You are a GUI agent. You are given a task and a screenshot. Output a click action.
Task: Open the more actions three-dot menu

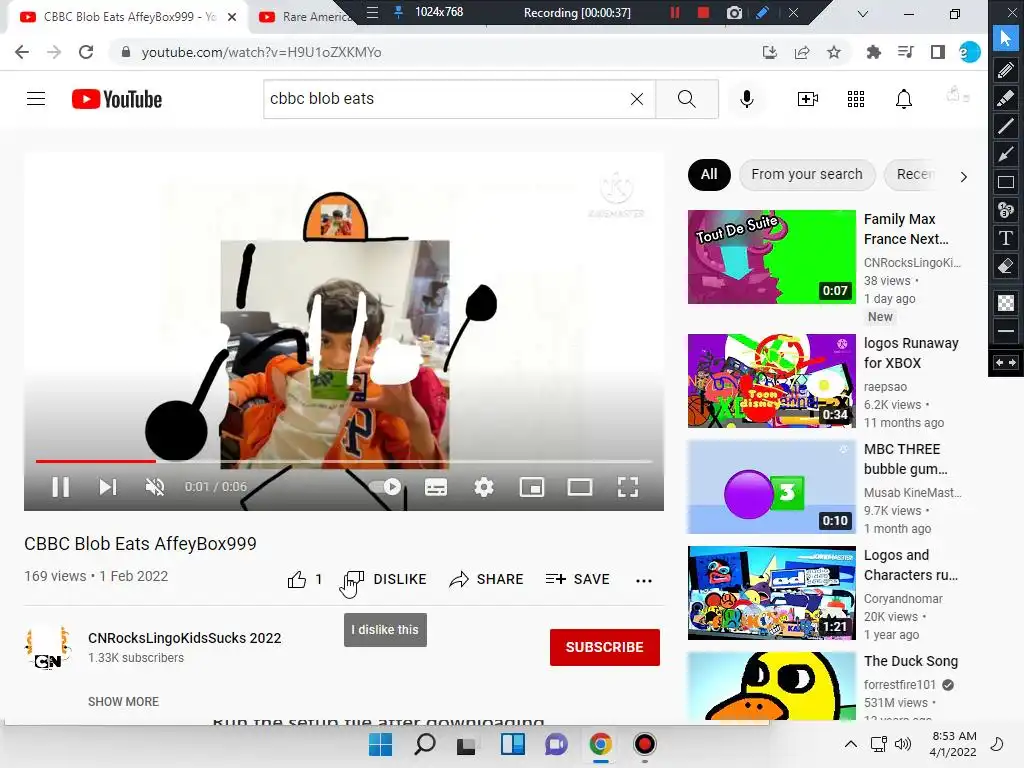[x=644, y=580]
